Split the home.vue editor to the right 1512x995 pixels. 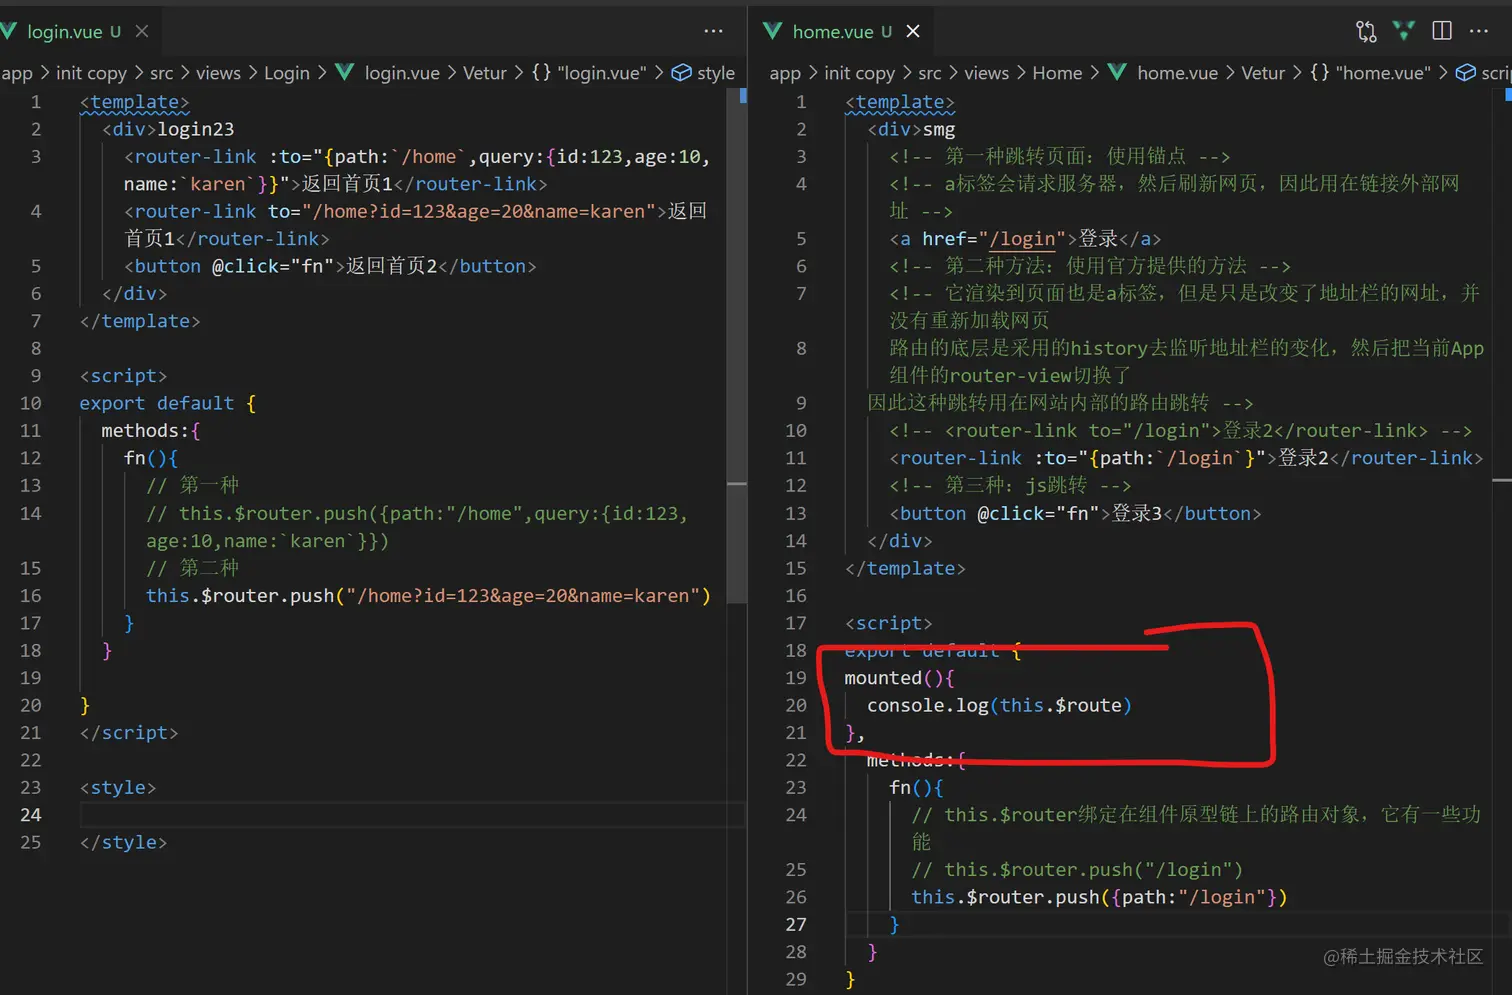click(1442, 31)
